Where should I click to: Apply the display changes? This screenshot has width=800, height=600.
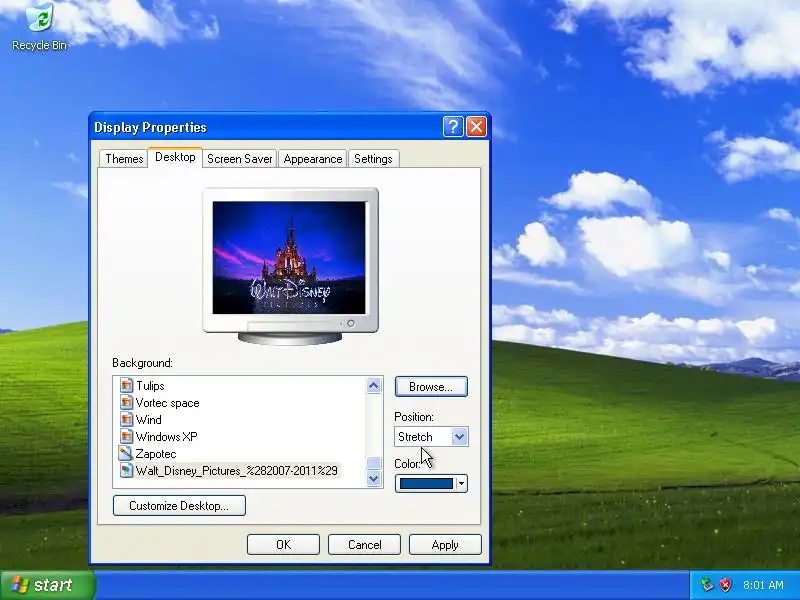pyautogui.click(x=445, y=545)
